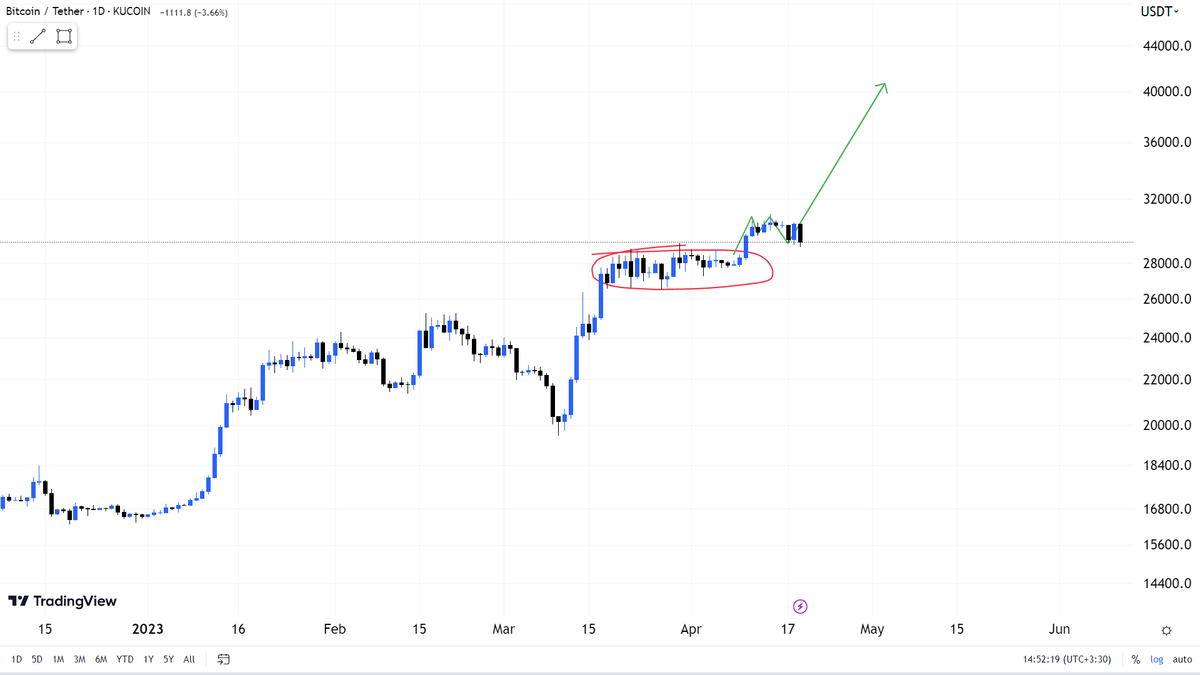Toggle auto scale mode
This screenshot has width=1200, height=675.
click(x=1181, y=660)
